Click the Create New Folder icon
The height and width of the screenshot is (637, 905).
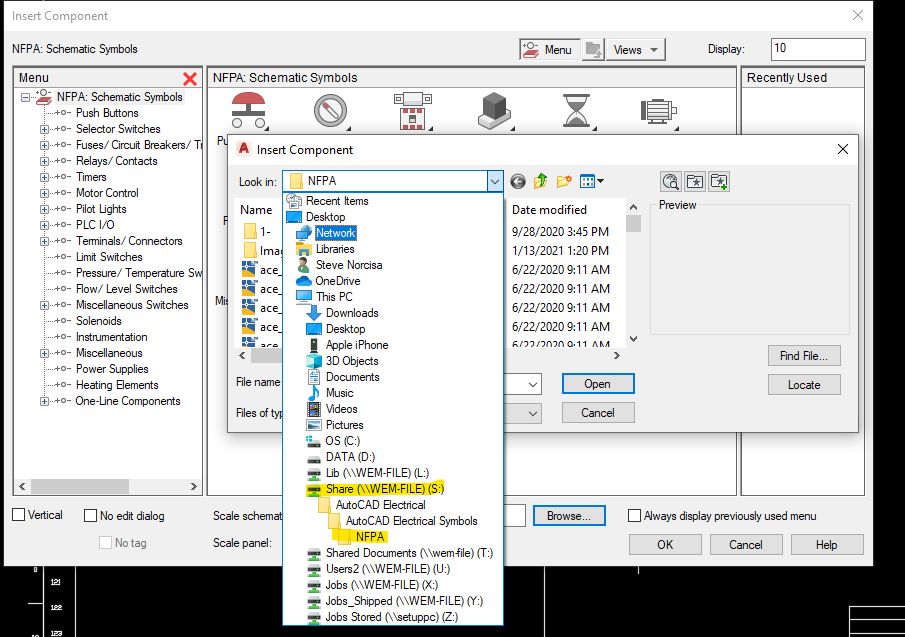565,181
